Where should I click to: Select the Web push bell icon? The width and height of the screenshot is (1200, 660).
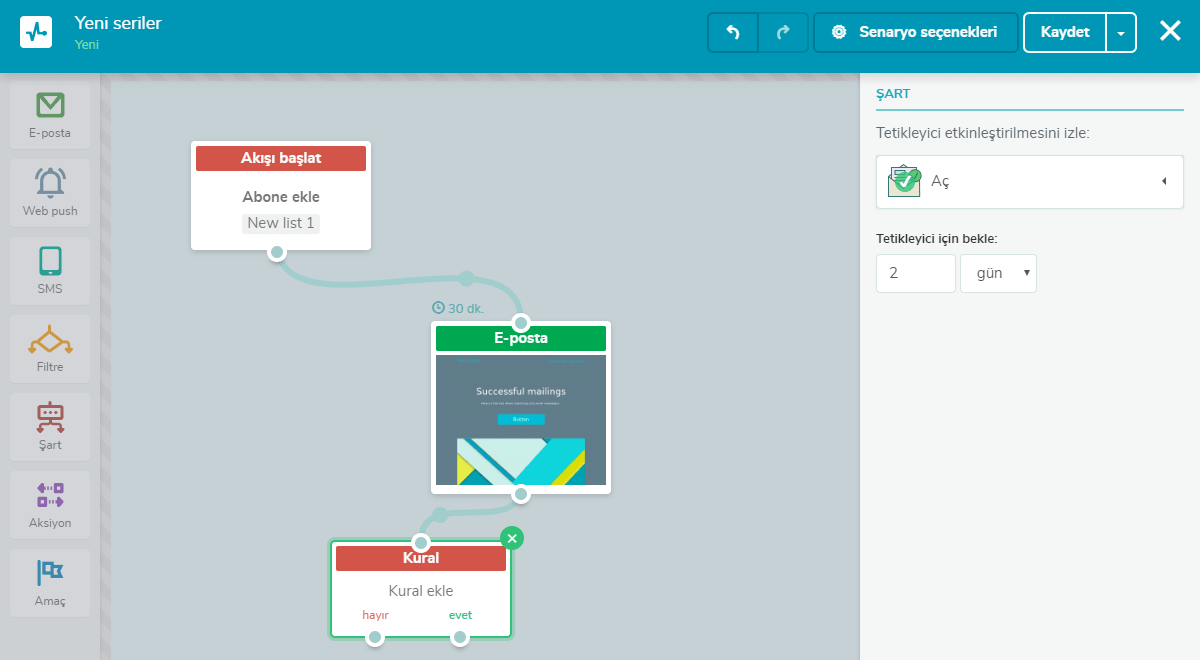[x=50, y=183]
